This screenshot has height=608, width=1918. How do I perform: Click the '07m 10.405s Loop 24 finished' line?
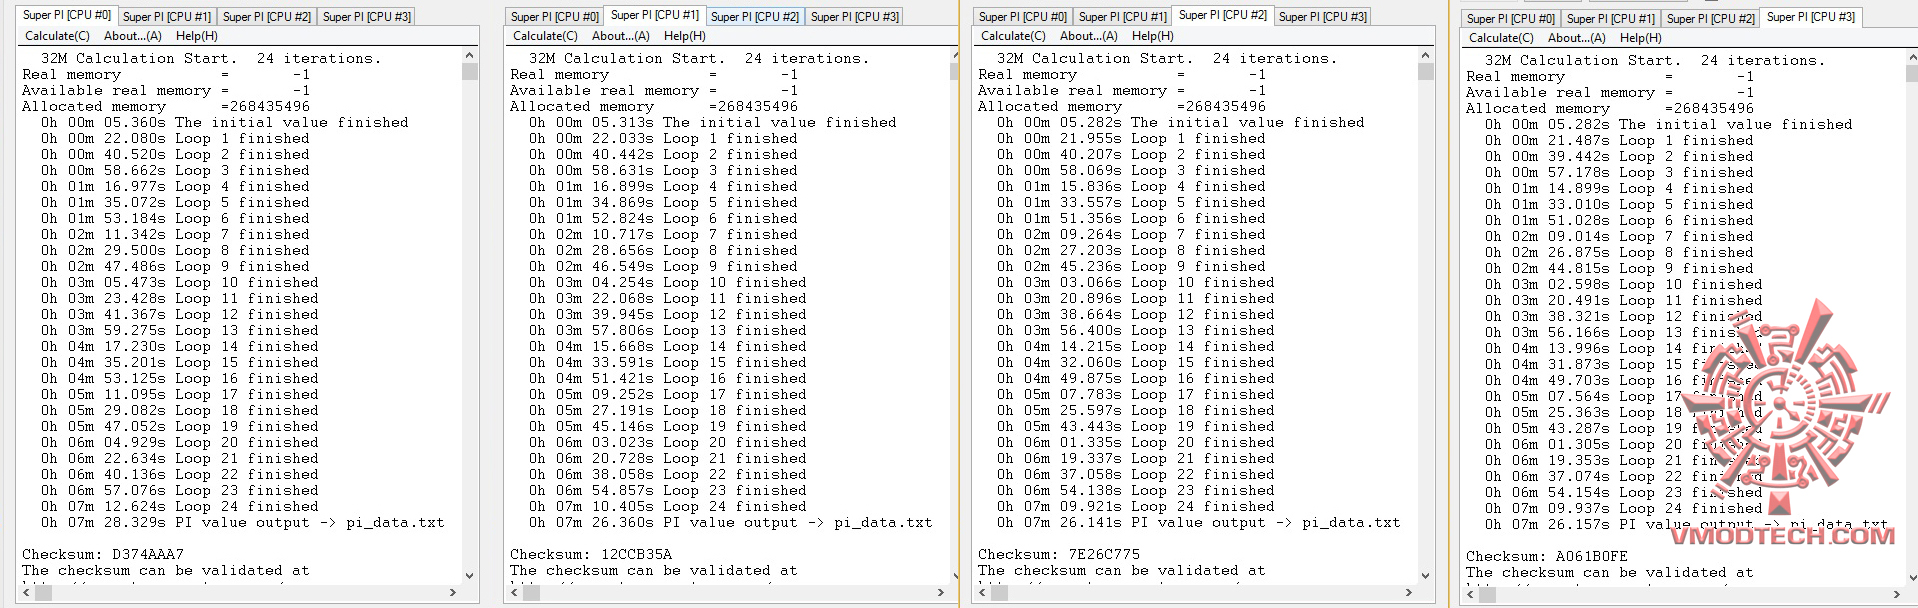(x=668, y=507)
